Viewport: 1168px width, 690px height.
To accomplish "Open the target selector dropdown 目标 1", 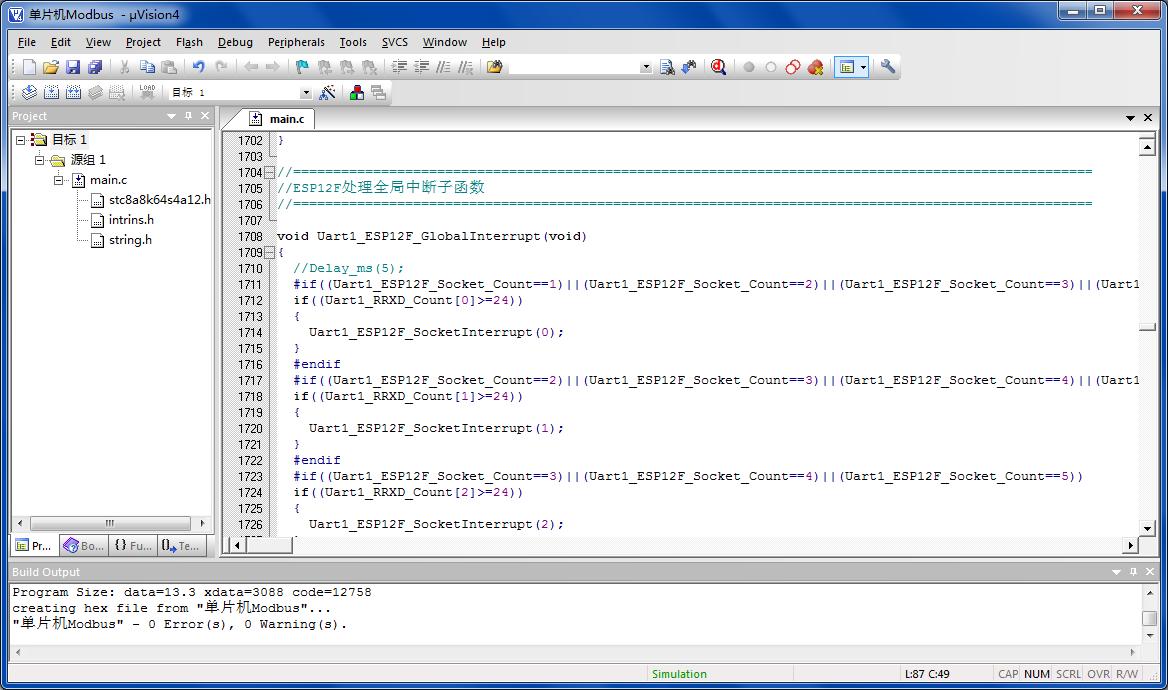I will click(x=305, y=92).
